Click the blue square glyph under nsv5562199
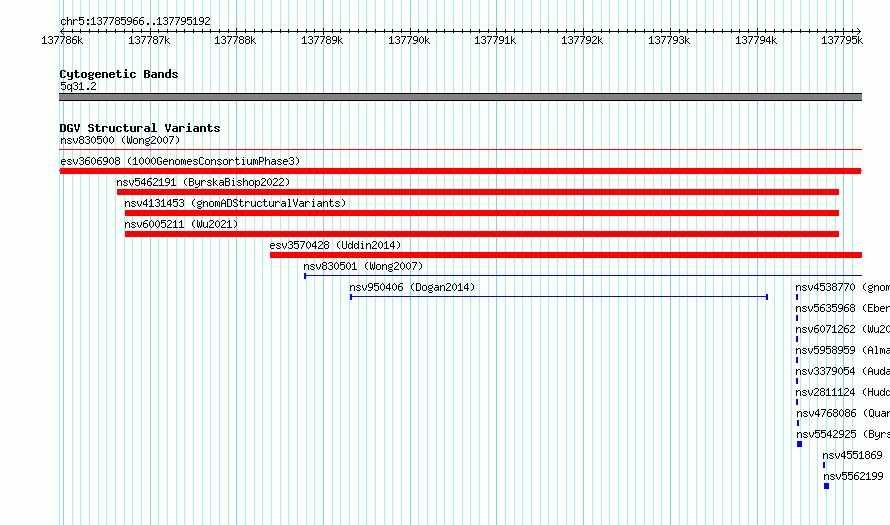 [x=826, y=486]
